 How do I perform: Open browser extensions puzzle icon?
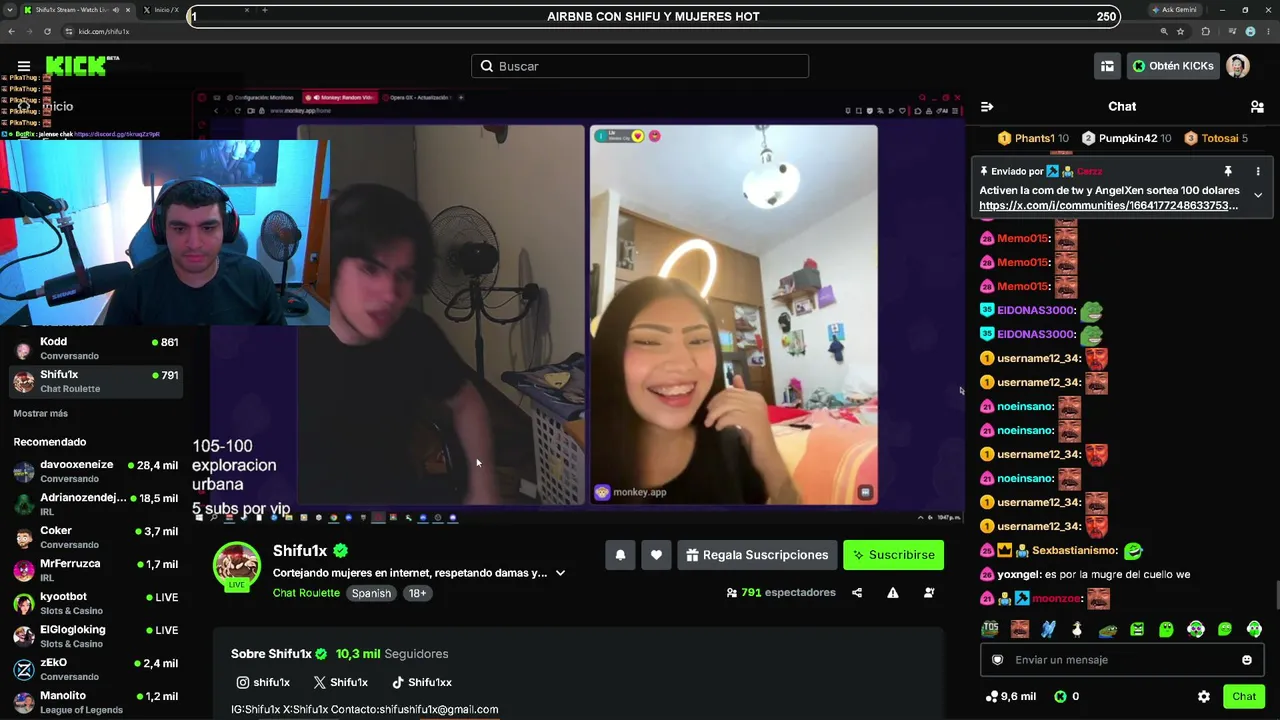click(x=1205, y=31)
